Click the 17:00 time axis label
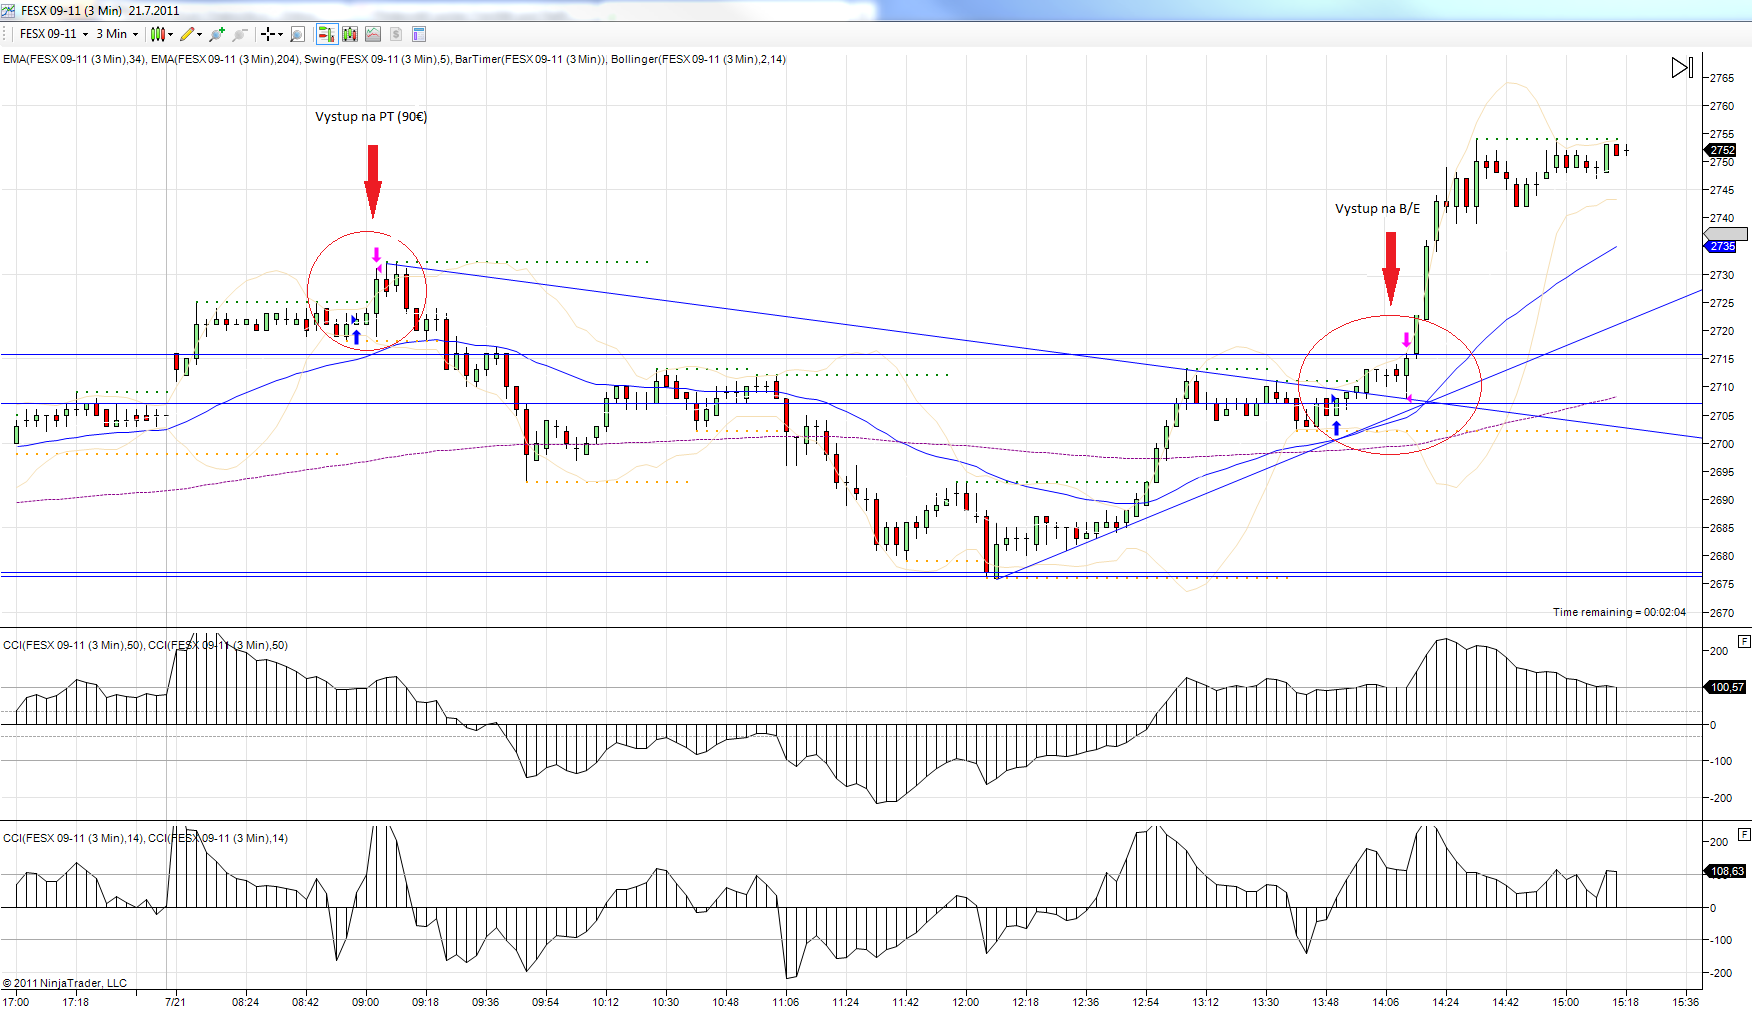 (15, 1002)
